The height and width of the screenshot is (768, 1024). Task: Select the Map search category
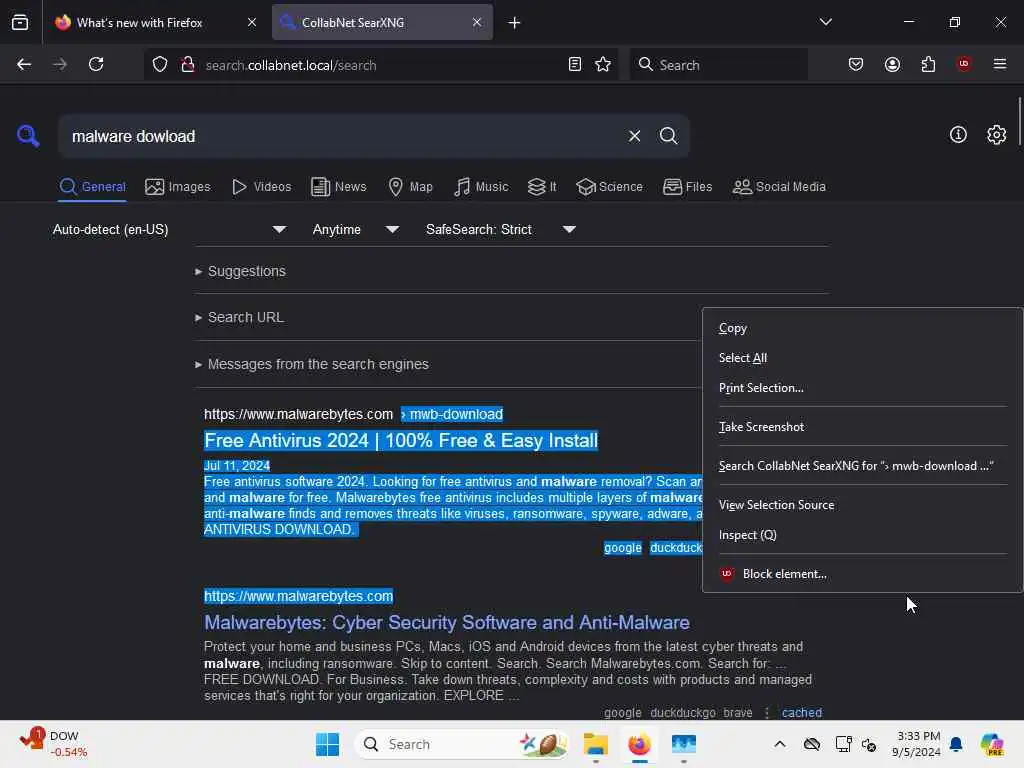point(410,187)
